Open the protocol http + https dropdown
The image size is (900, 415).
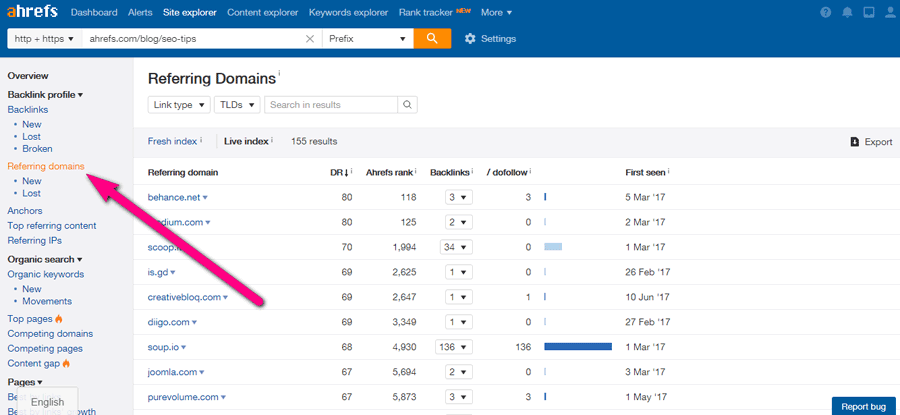(44, 38)
